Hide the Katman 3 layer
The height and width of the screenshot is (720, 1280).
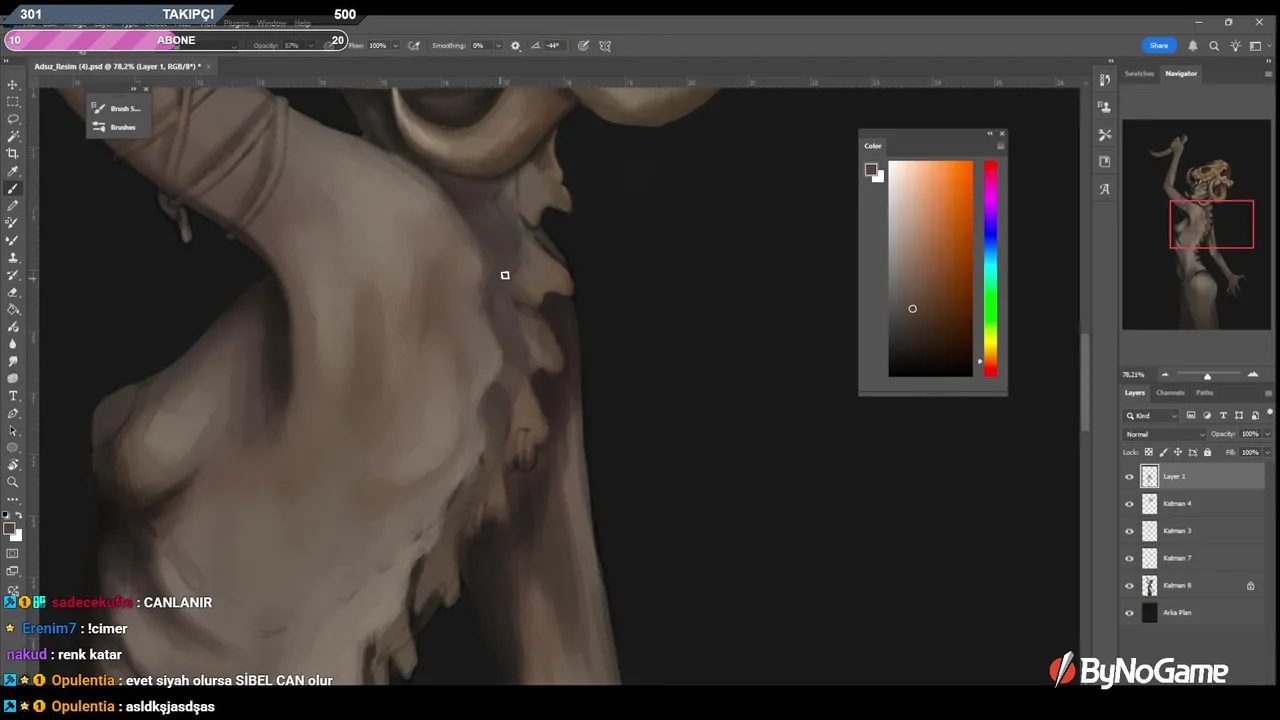point(1130,531)
